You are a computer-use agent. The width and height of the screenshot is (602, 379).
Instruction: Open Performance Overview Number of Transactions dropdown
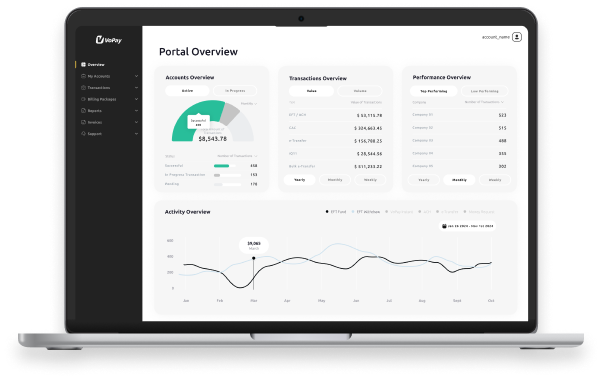[484, 102]
